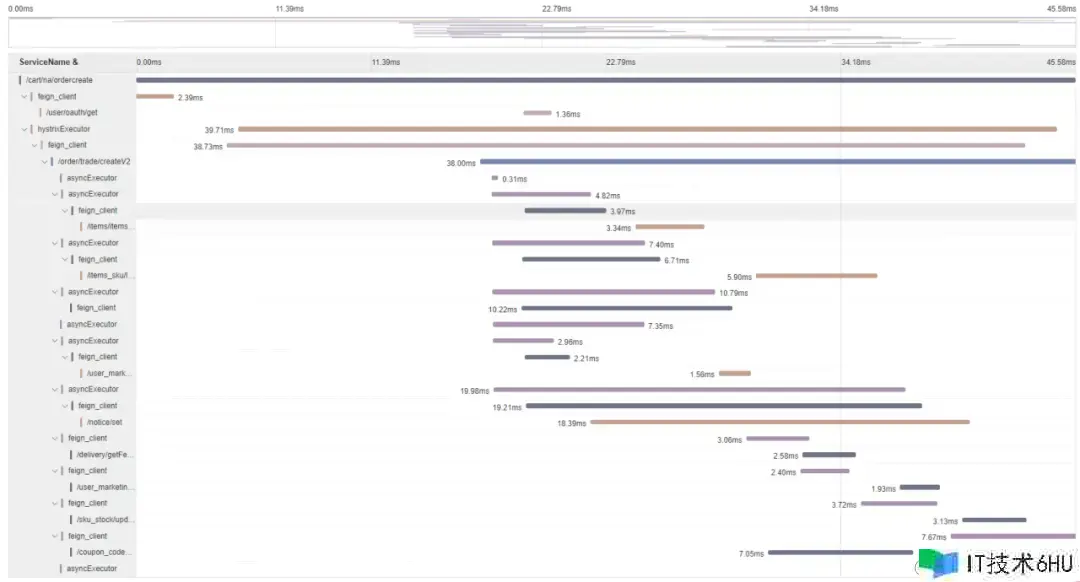Click the 18.39ms /notice/set span bar
The height and width of the screenshot is (582, 1080).
coord(779,422)
